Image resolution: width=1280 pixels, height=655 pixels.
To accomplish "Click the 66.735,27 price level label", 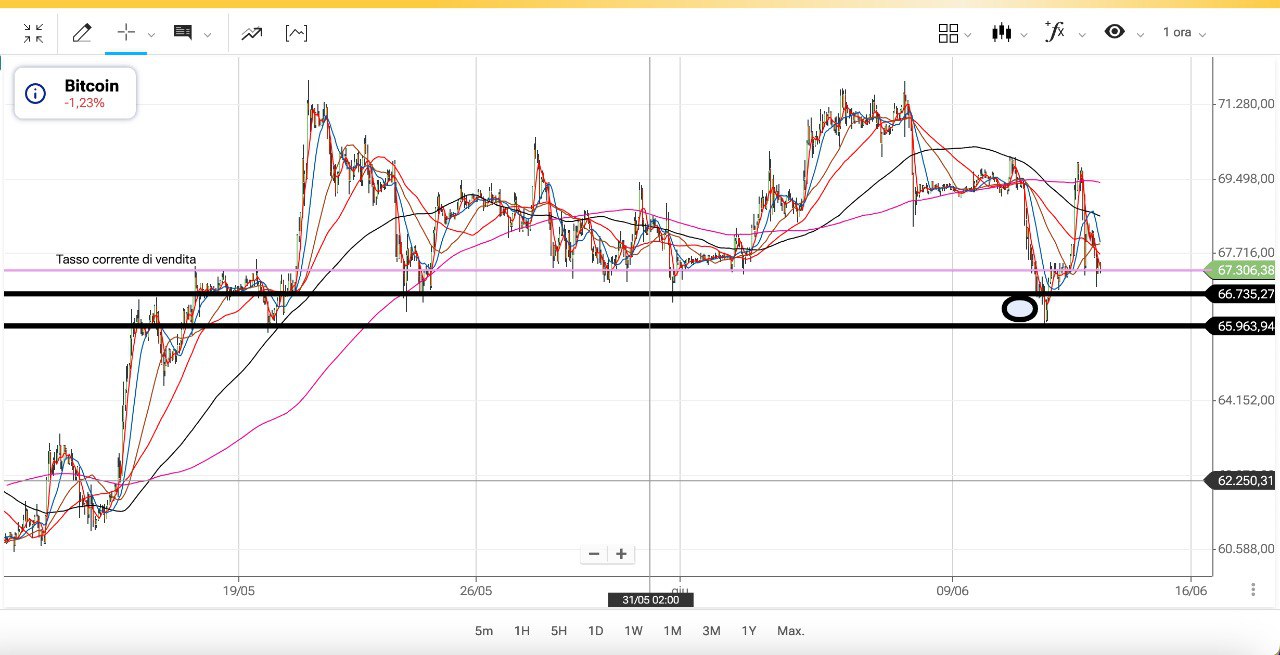I will coord(1244,294).
